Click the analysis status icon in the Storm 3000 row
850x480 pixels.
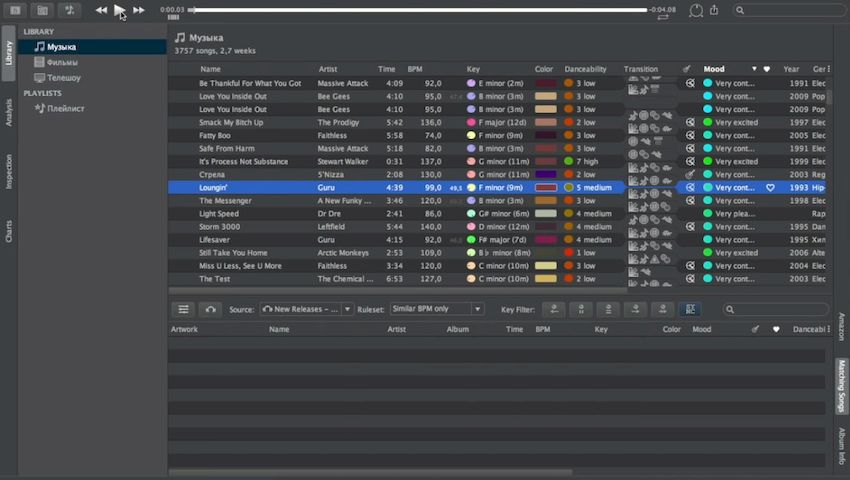coord(690,227)
